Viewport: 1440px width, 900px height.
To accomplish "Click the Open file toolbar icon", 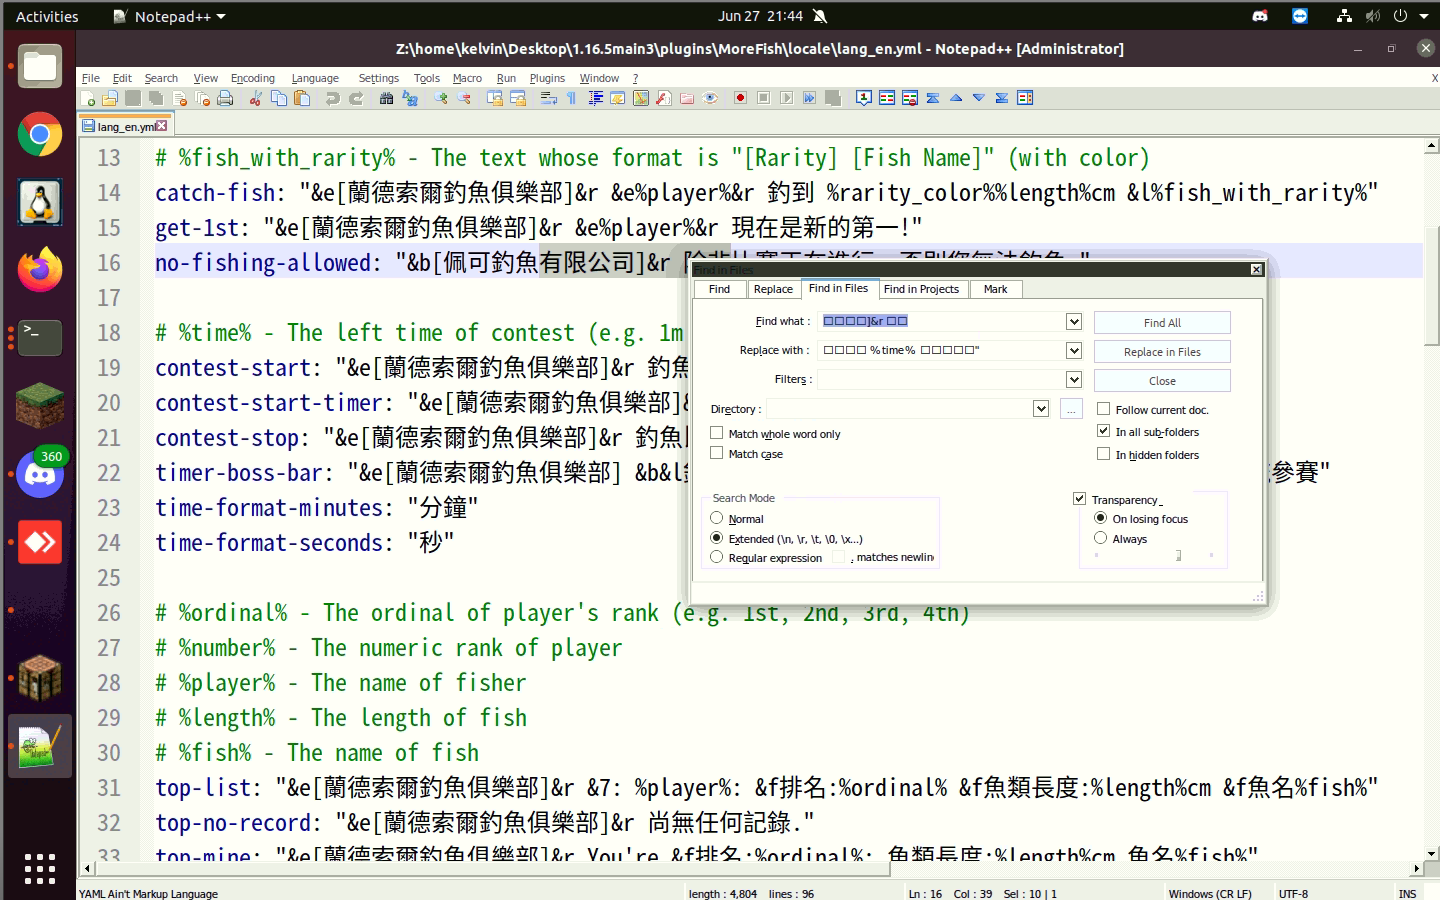I will click(x=110, y=98).
